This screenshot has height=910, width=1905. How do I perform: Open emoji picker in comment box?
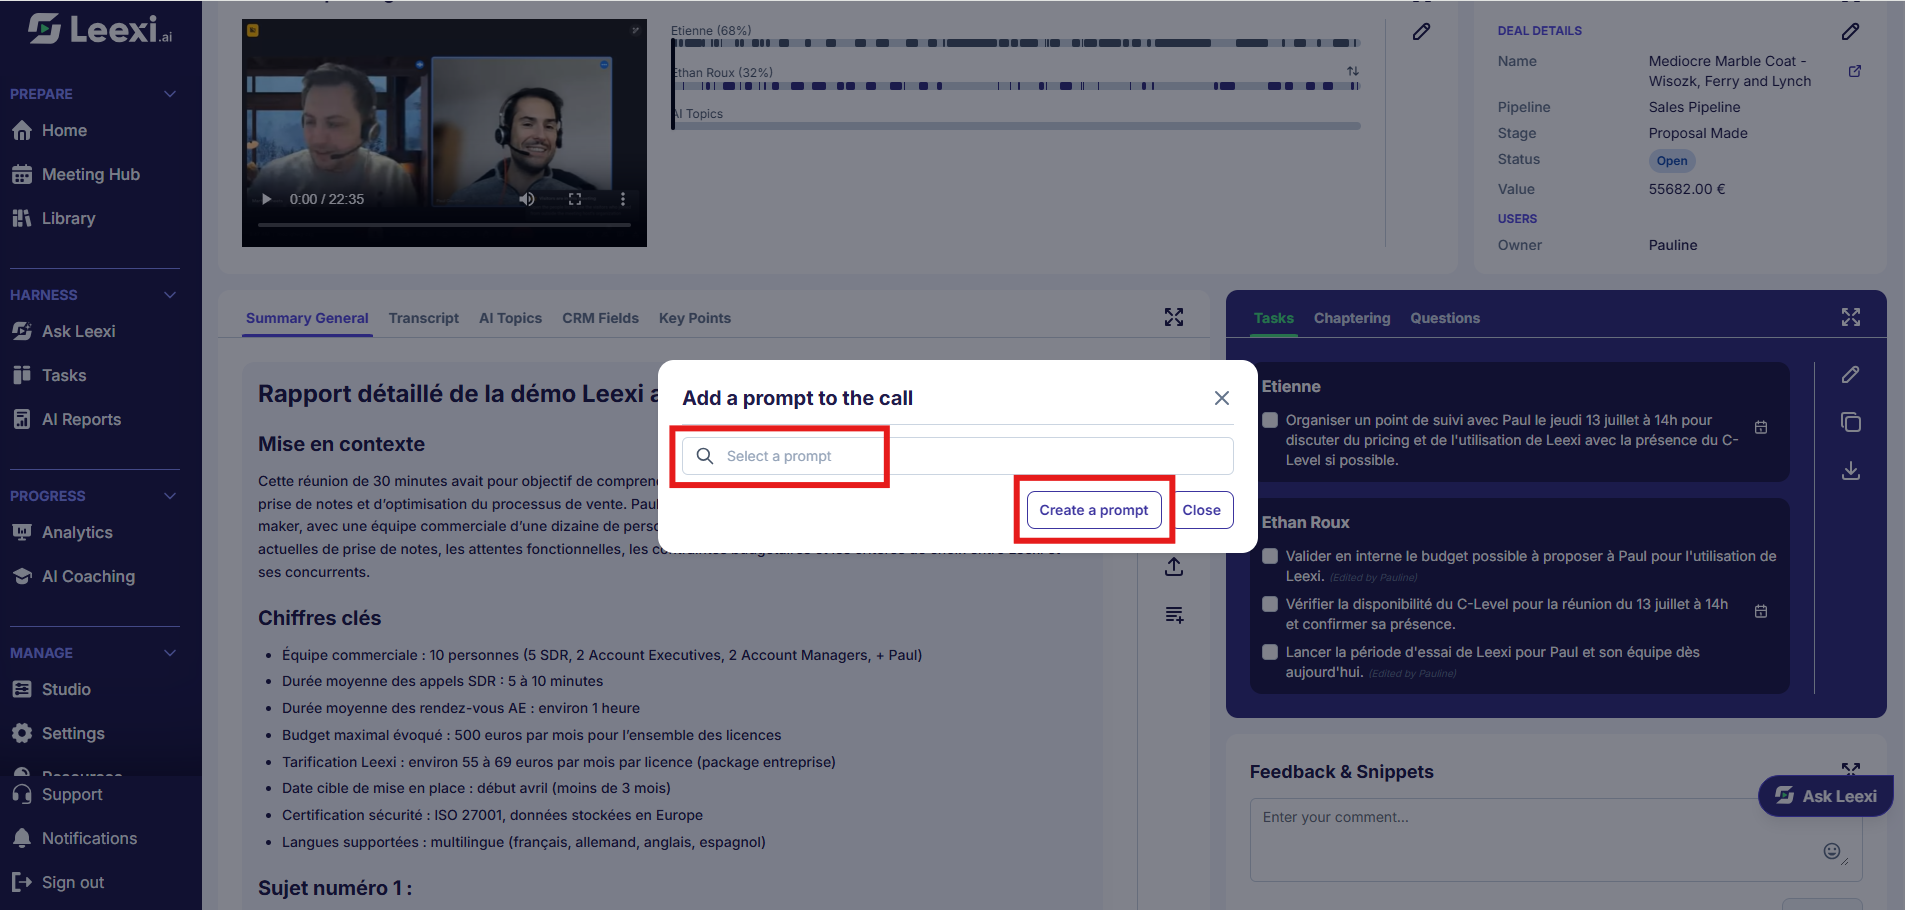1832,851
